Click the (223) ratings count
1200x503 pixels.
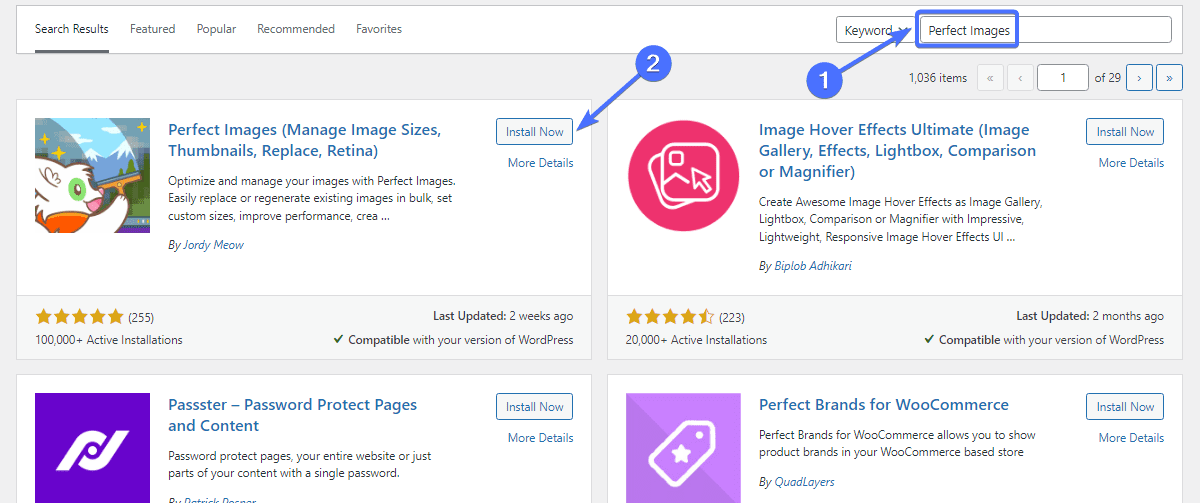point(732,317)
